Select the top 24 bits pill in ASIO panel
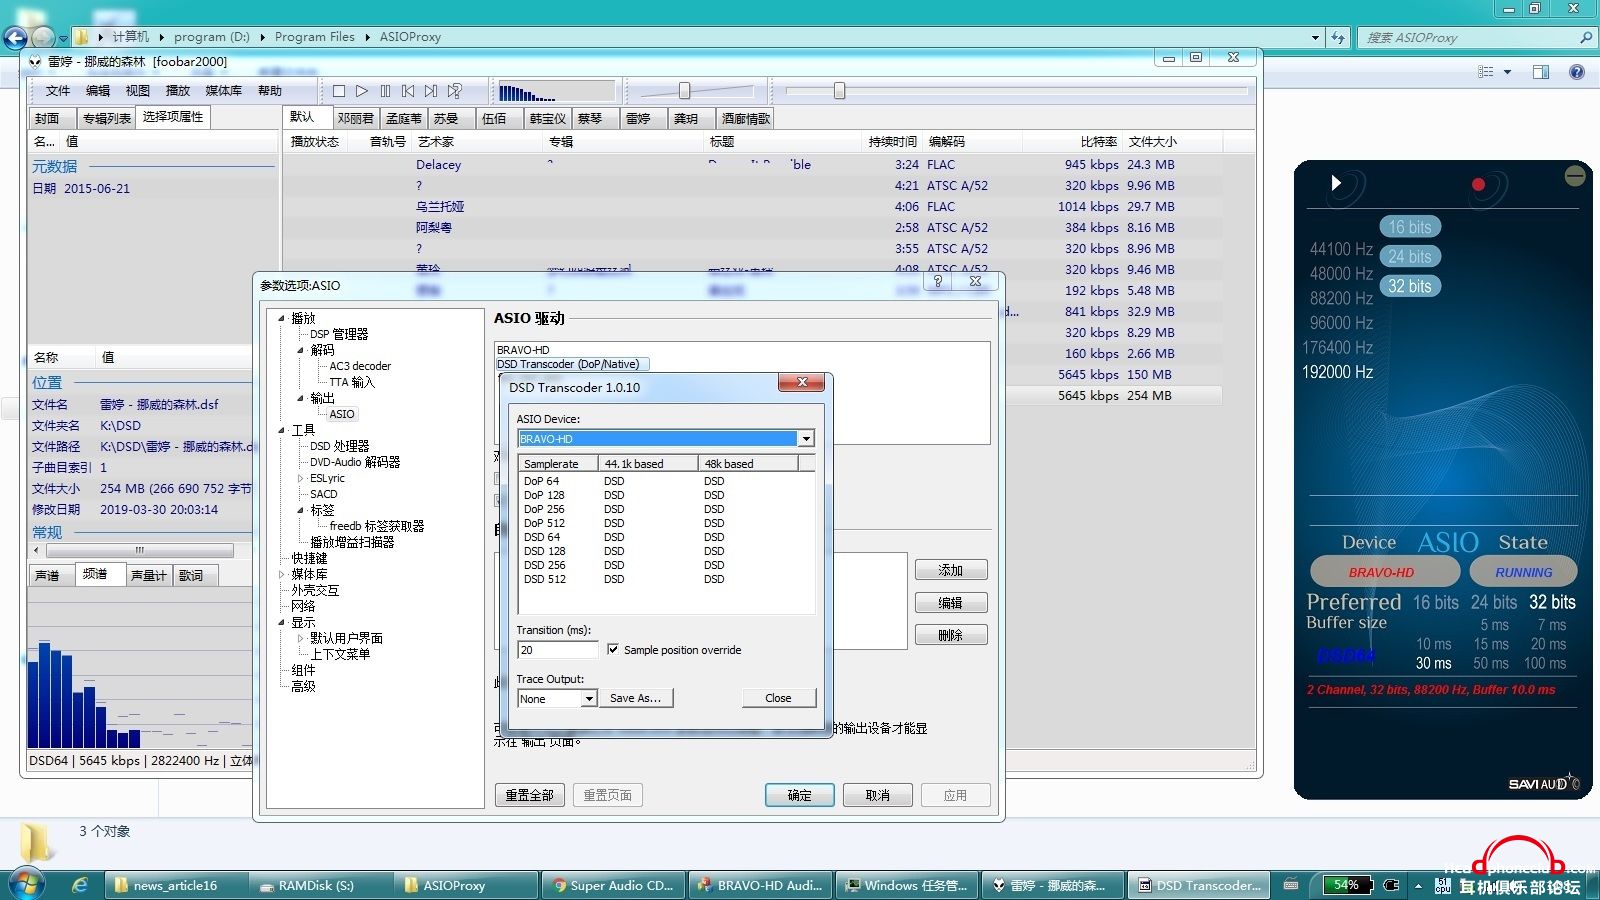The height and width of the screenshot is (900, 1600). 1410,257
